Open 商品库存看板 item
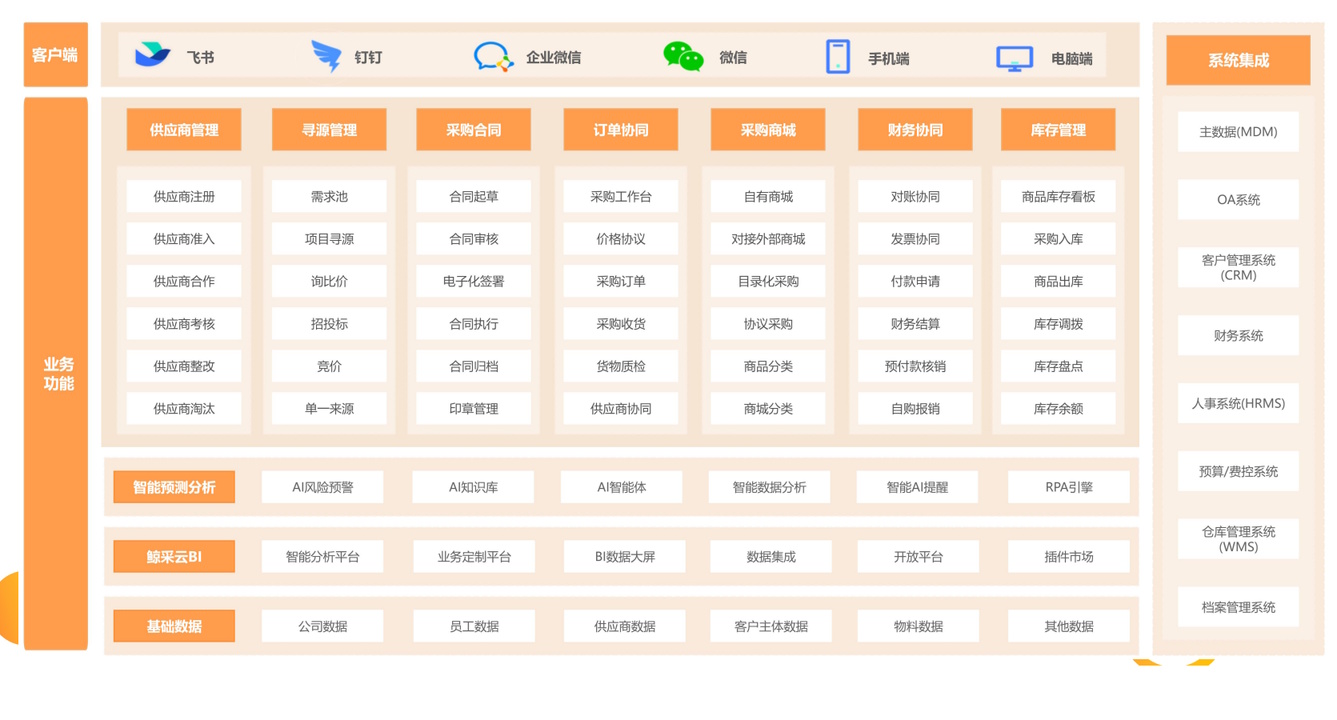Screen dimensions: 1337x720 [1058, 197]
